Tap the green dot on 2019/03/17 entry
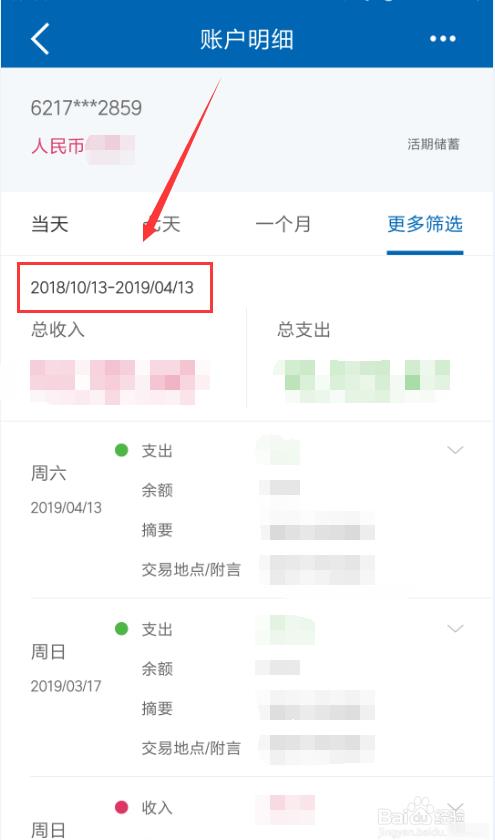This screenshot has width=495, height=840. pos(122,629)
